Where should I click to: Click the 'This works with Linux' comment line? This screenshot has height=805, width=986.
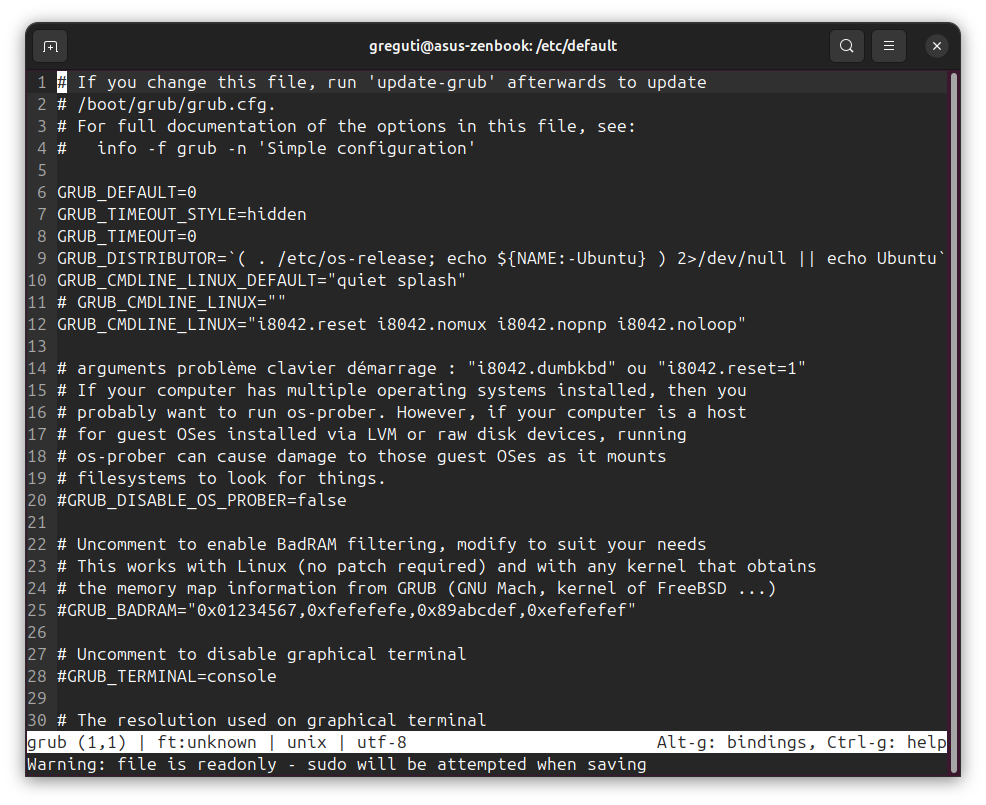[436, 567]
